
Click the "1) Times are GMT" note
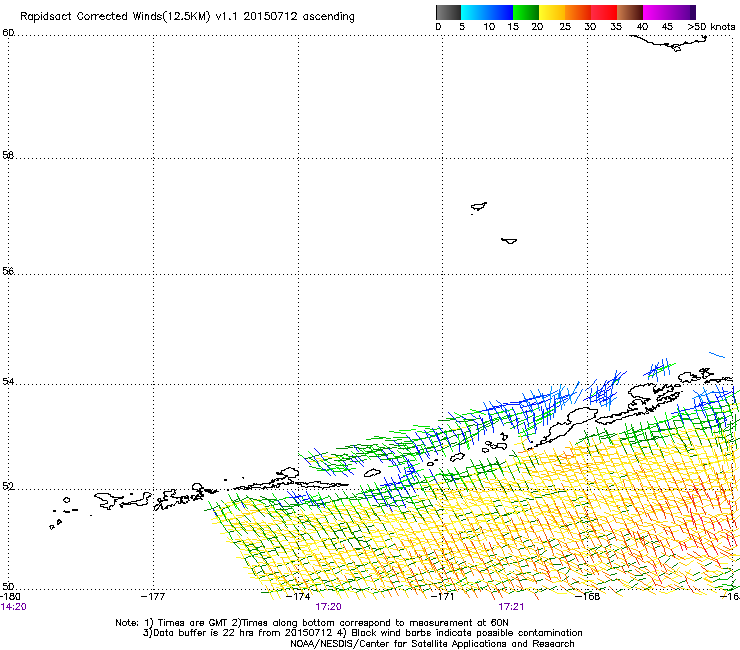(187, 623)
